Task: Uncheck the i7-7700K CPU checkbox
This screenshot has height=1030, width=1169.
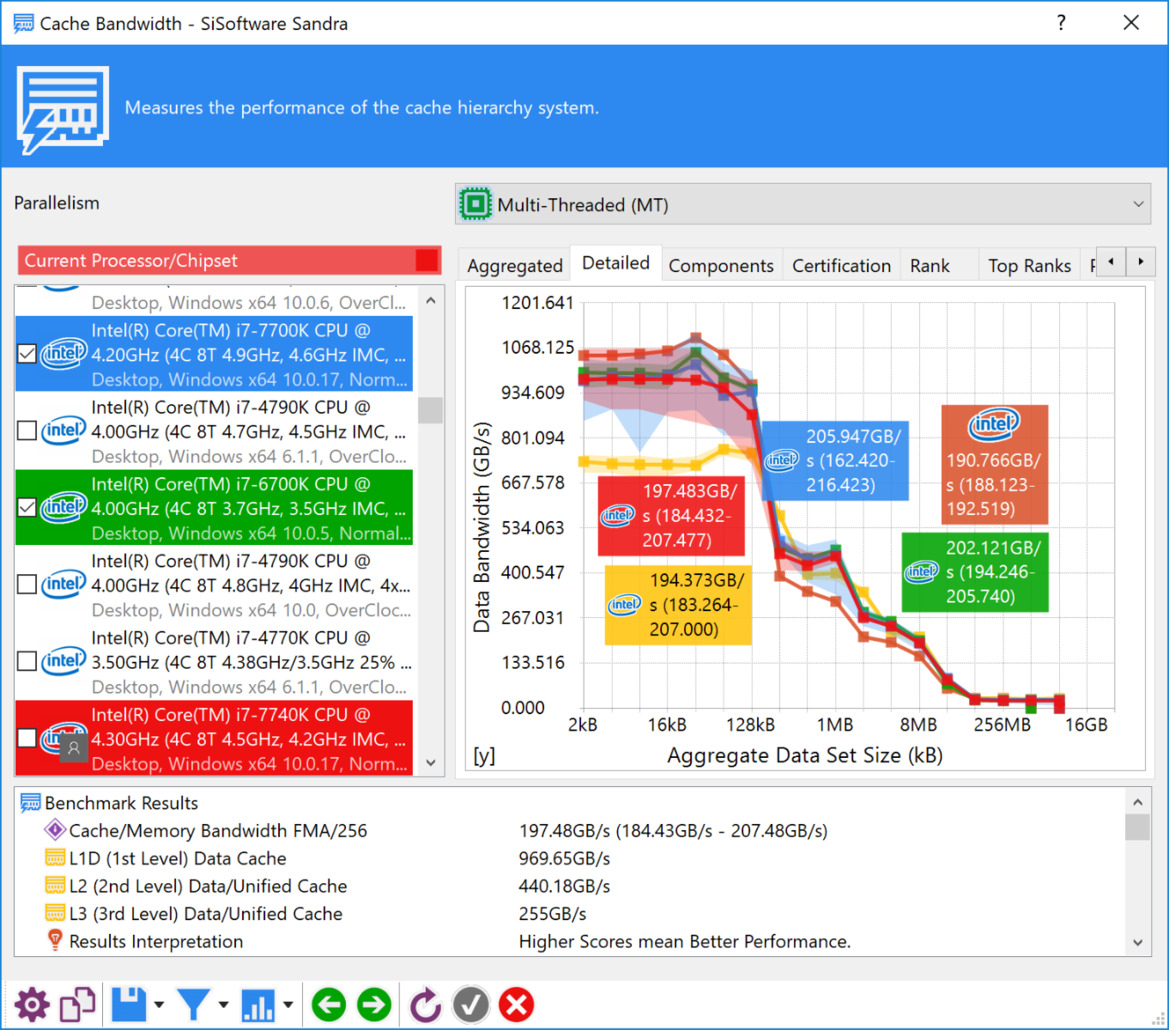Action: coord(27,353)
